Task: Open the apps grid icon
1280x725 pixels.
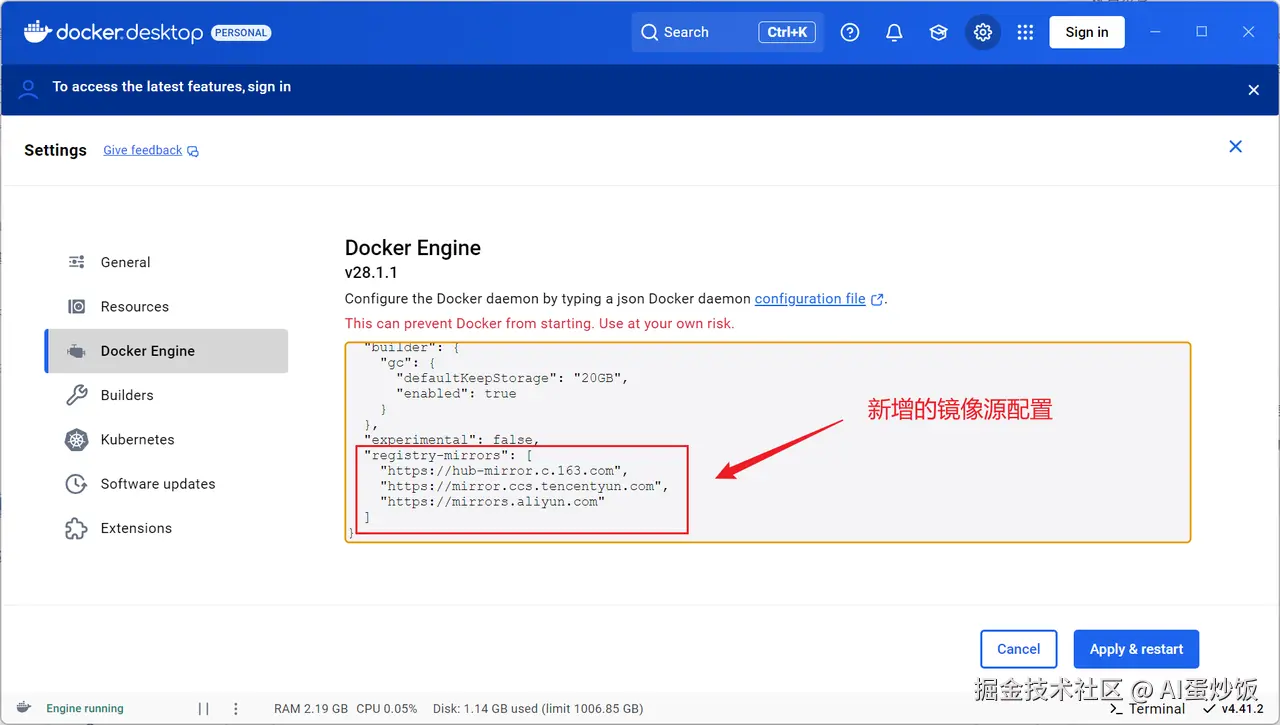Action: click(x=1025, y=32)
